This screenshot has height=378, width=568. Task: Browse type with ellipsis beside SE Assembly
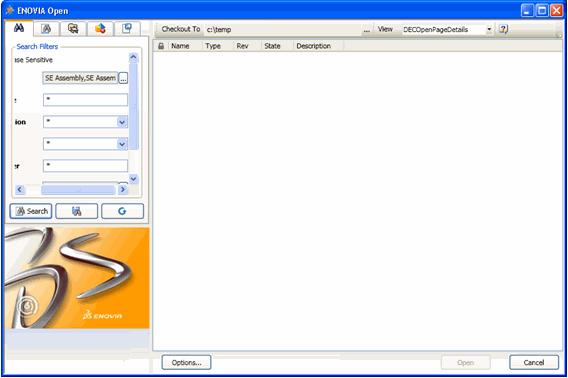tap(123, 78)
